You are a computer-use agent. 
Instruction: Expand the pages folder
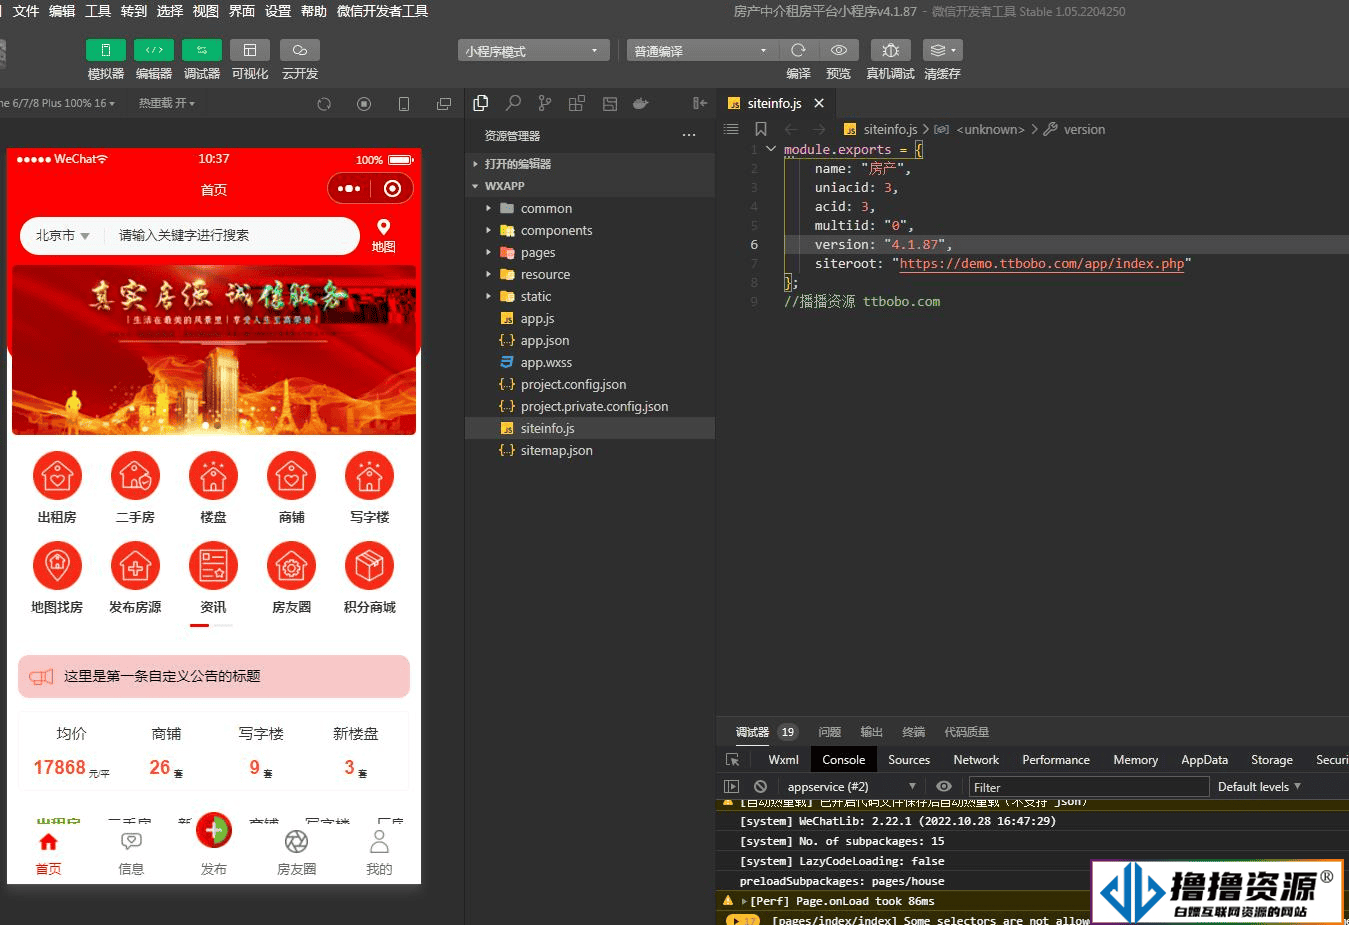[591, 252]
